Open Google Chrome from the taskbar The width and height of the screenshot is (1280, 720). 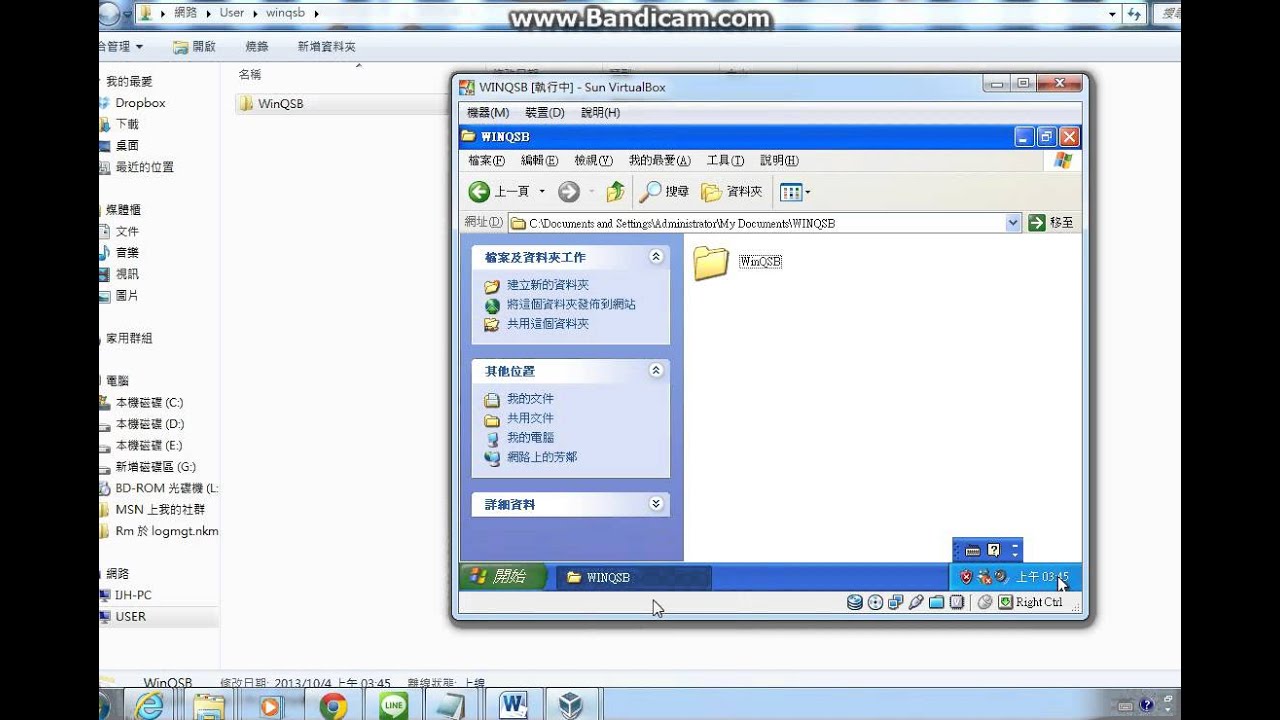(x=333, y=706)
